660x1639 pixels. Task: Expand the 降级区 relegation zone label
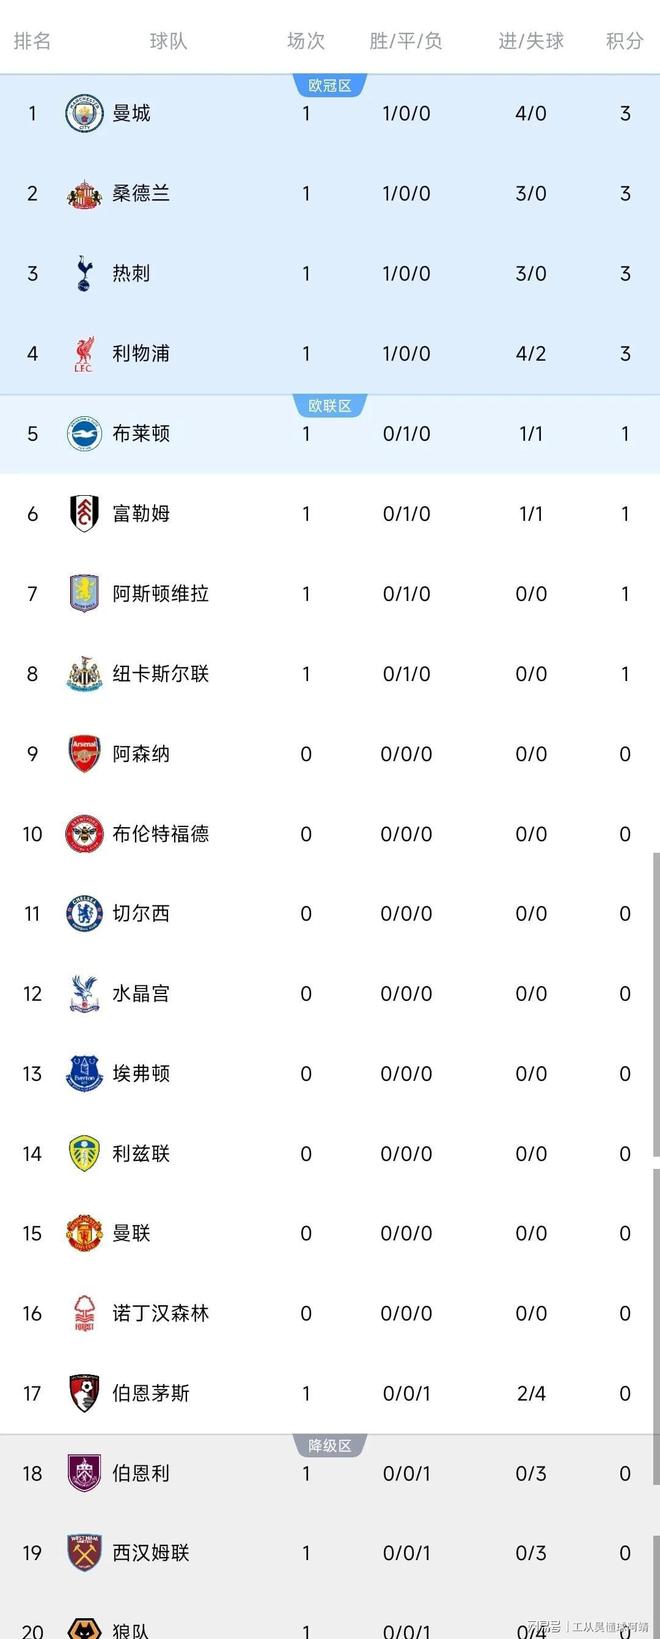coord(330,1446)
